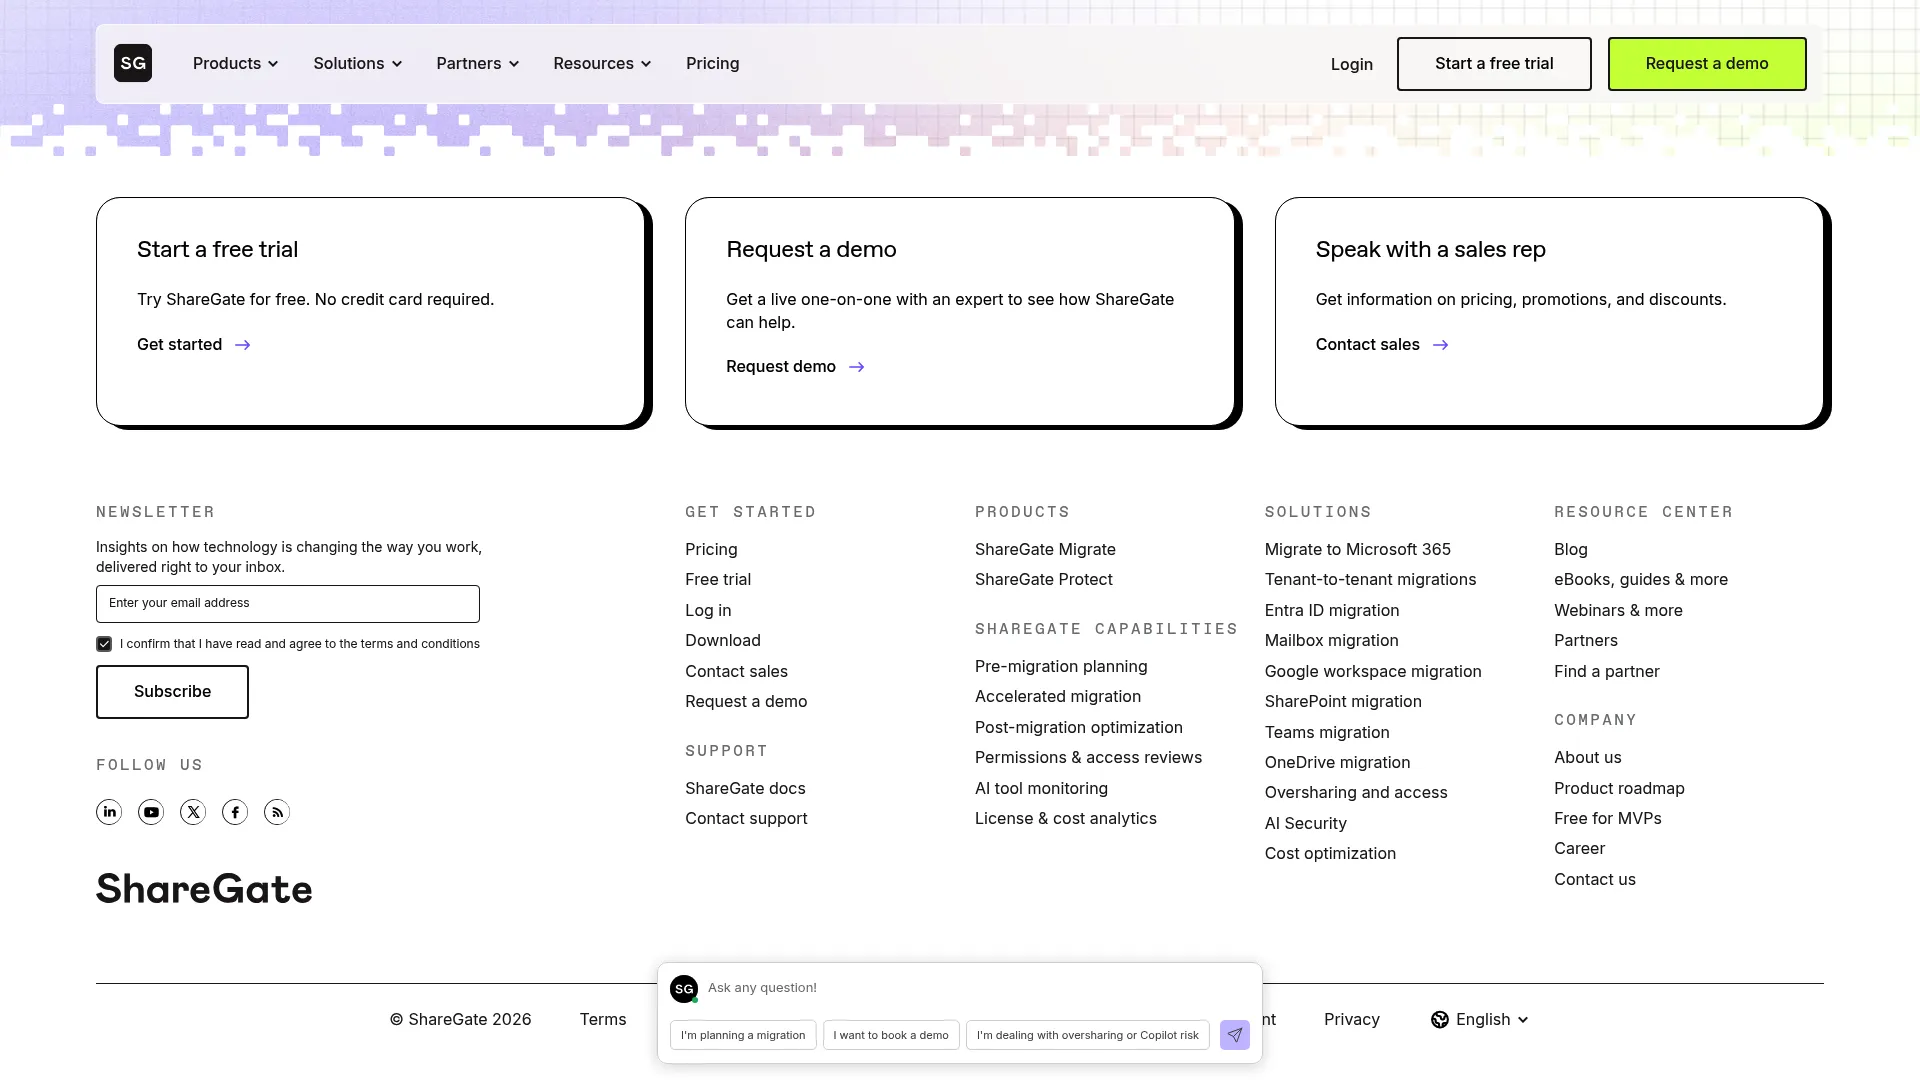The image size is (1920, 1080).
Task: Click the green Request a demo button
Action: [1707, 64]
